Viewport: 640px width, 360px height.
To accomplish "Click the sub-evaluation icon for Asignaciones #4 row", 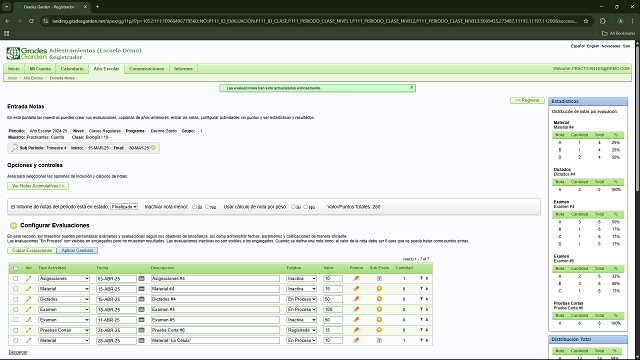I will pos(379,278).
